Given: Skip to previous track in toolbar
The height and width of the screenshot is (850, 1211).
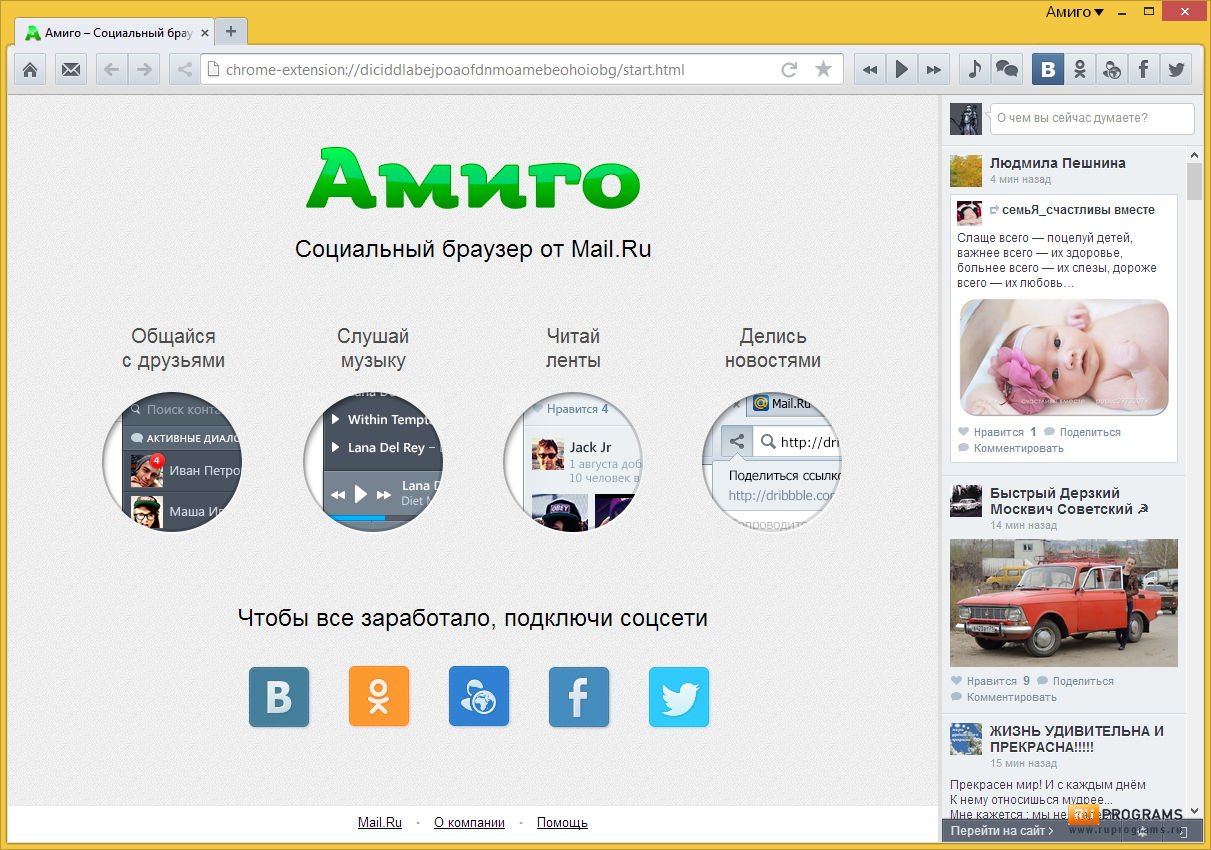Looking at the screenshot, I should [870, 70].
